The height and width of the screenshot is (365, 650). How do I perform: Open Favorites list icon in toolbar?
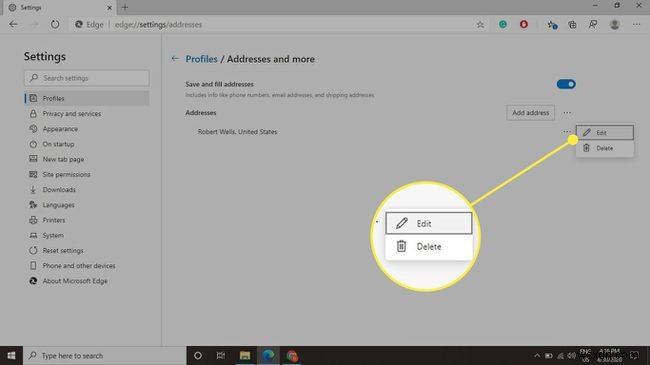tap(552, 25)
